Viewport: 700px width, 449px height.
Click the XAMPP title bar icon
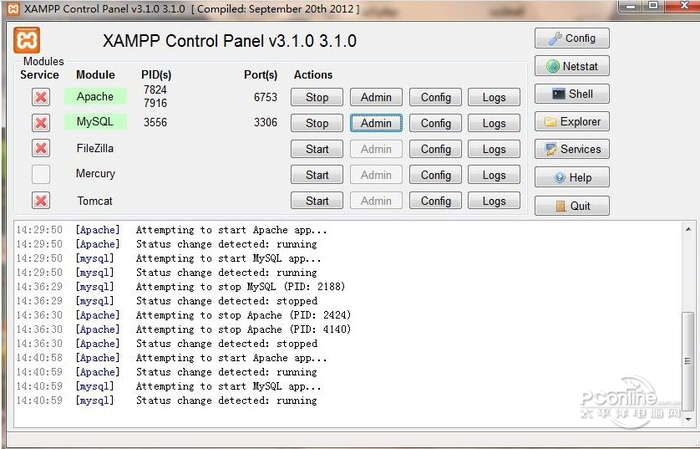(x=13, y=8)
